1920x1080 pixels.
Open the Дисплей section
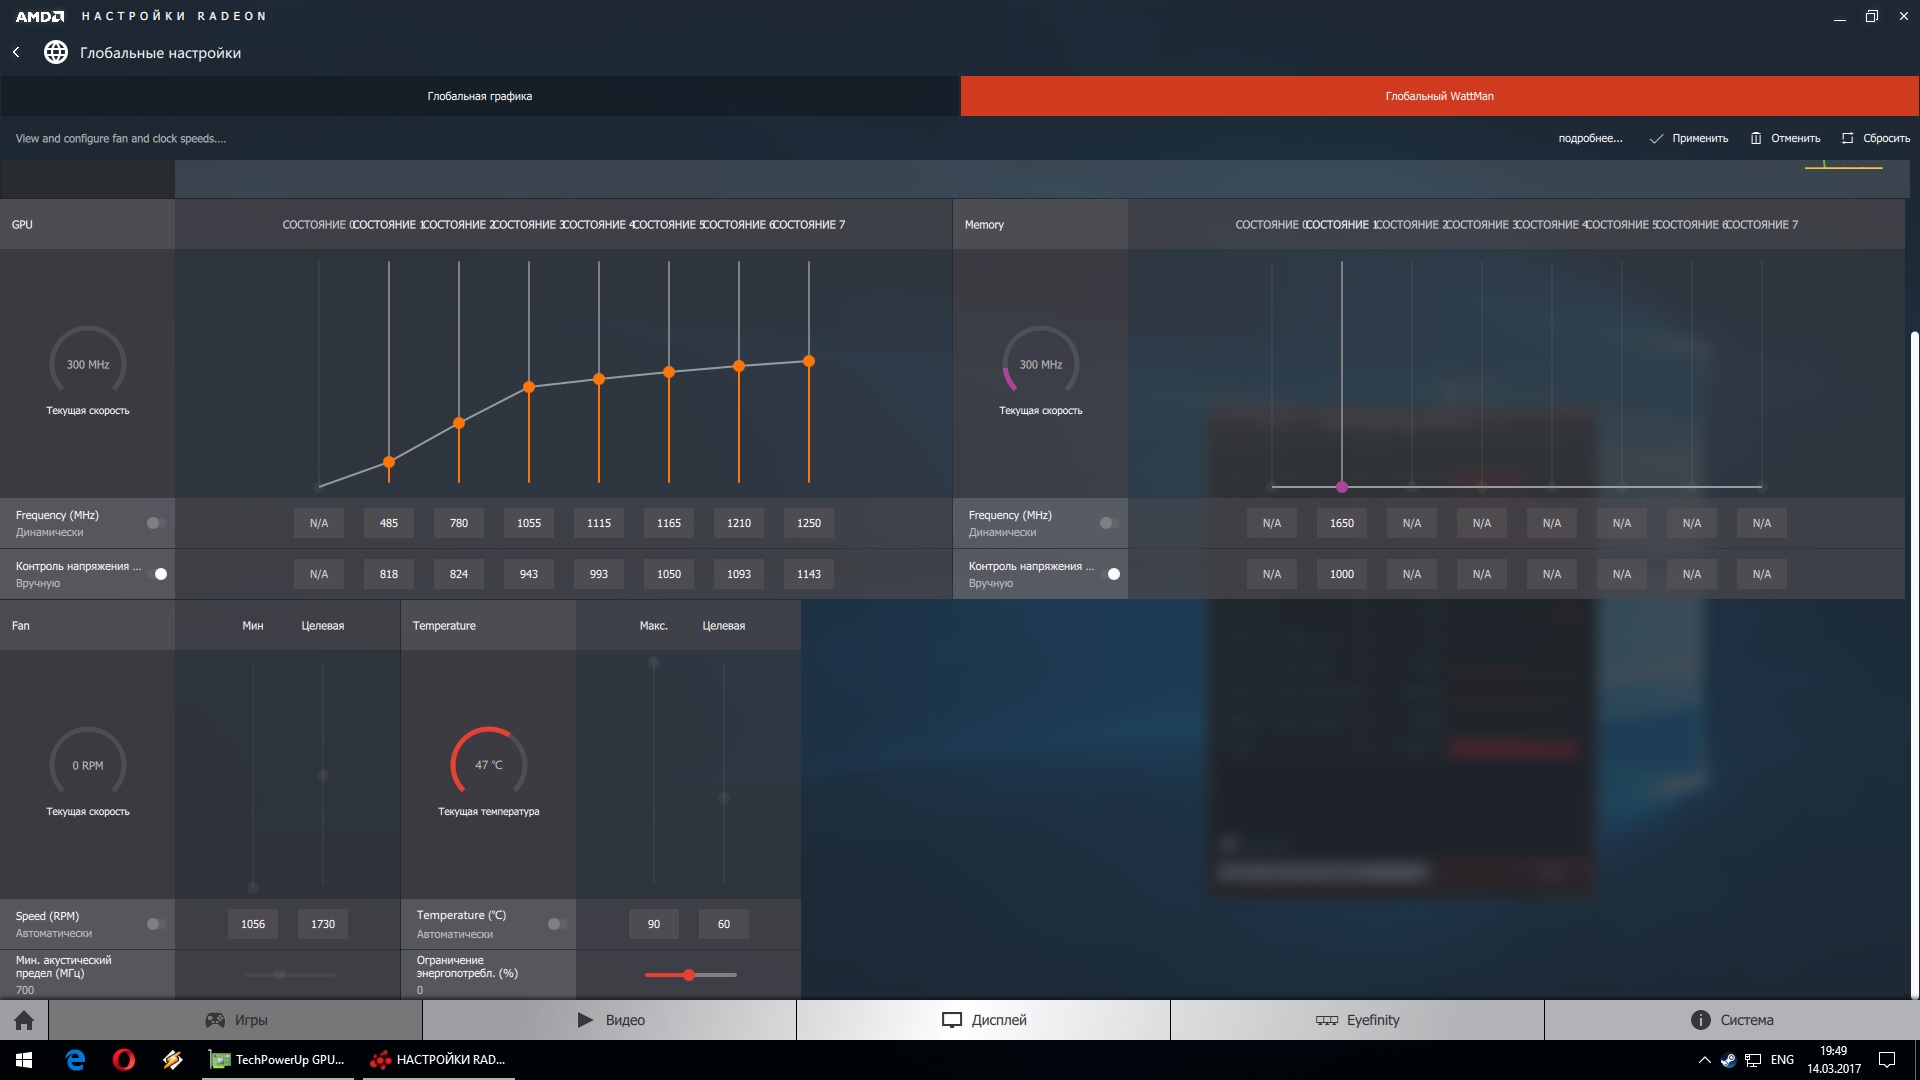pyautogui.click(x=984, y=1020)
